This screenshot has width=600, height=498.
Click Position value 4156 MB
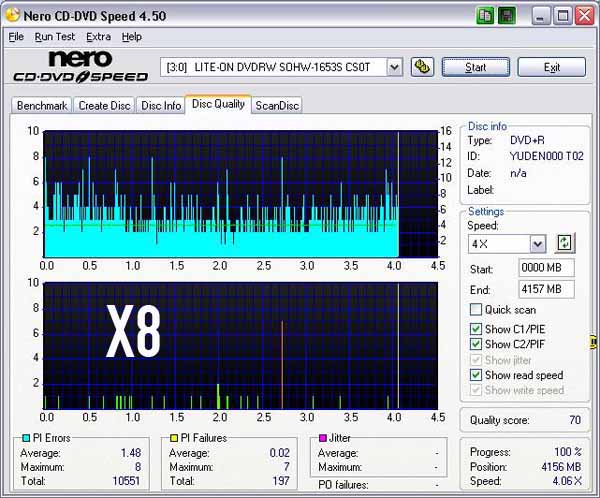(561, 467)
